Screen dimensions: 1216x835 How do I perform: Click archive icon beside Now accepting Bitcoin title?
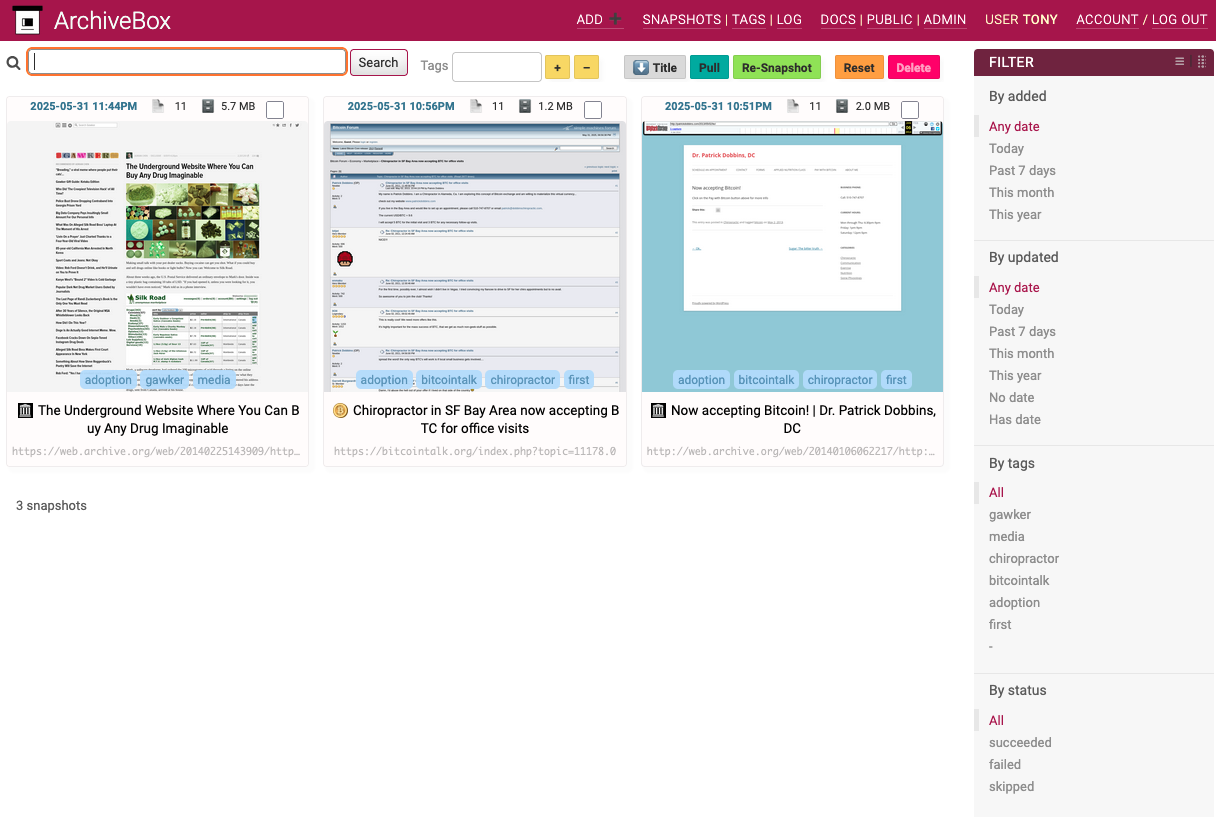pyautogui.click(x=658, y=411)
